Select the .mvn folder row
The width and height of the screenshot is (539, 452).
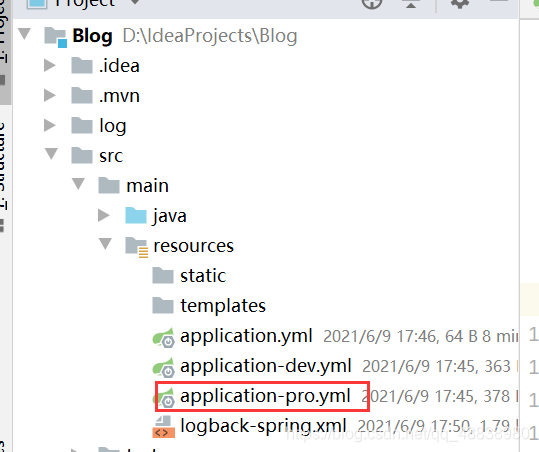265,95
